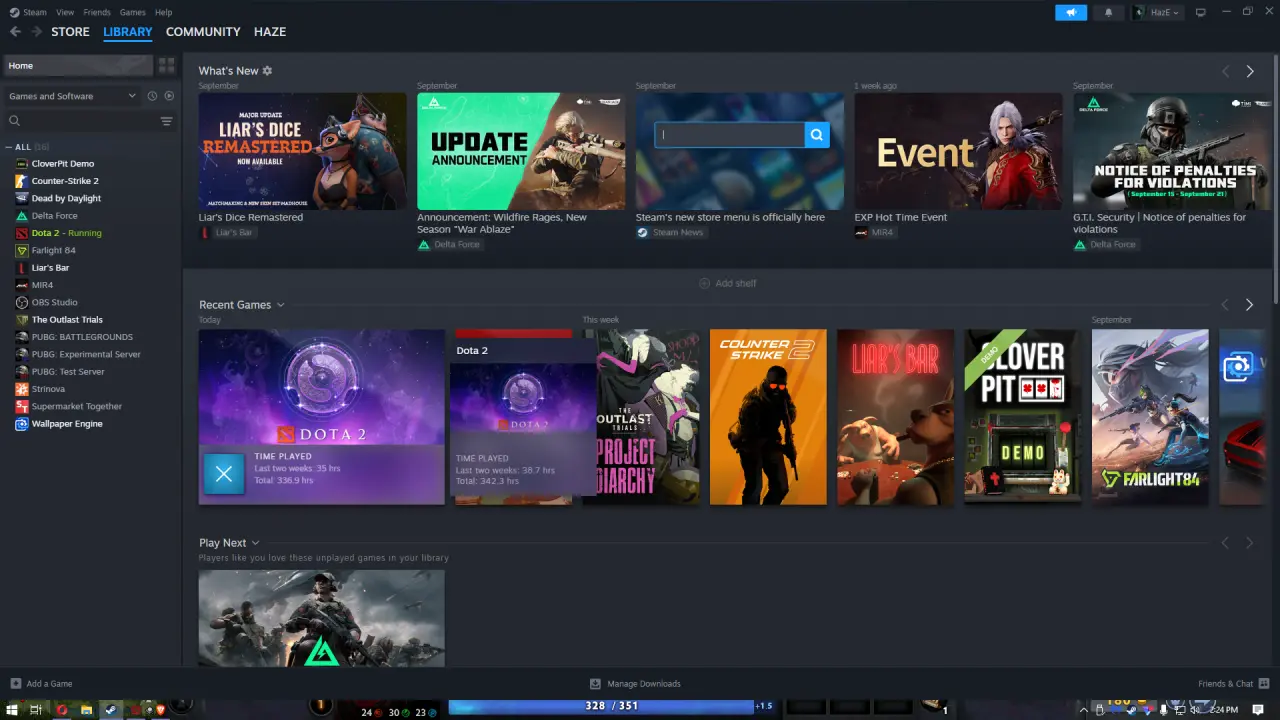The width and height of the screenshot is (1280, 720).
Task: Select Dead by Daylight in the library list
Action: tap(66, 198)
